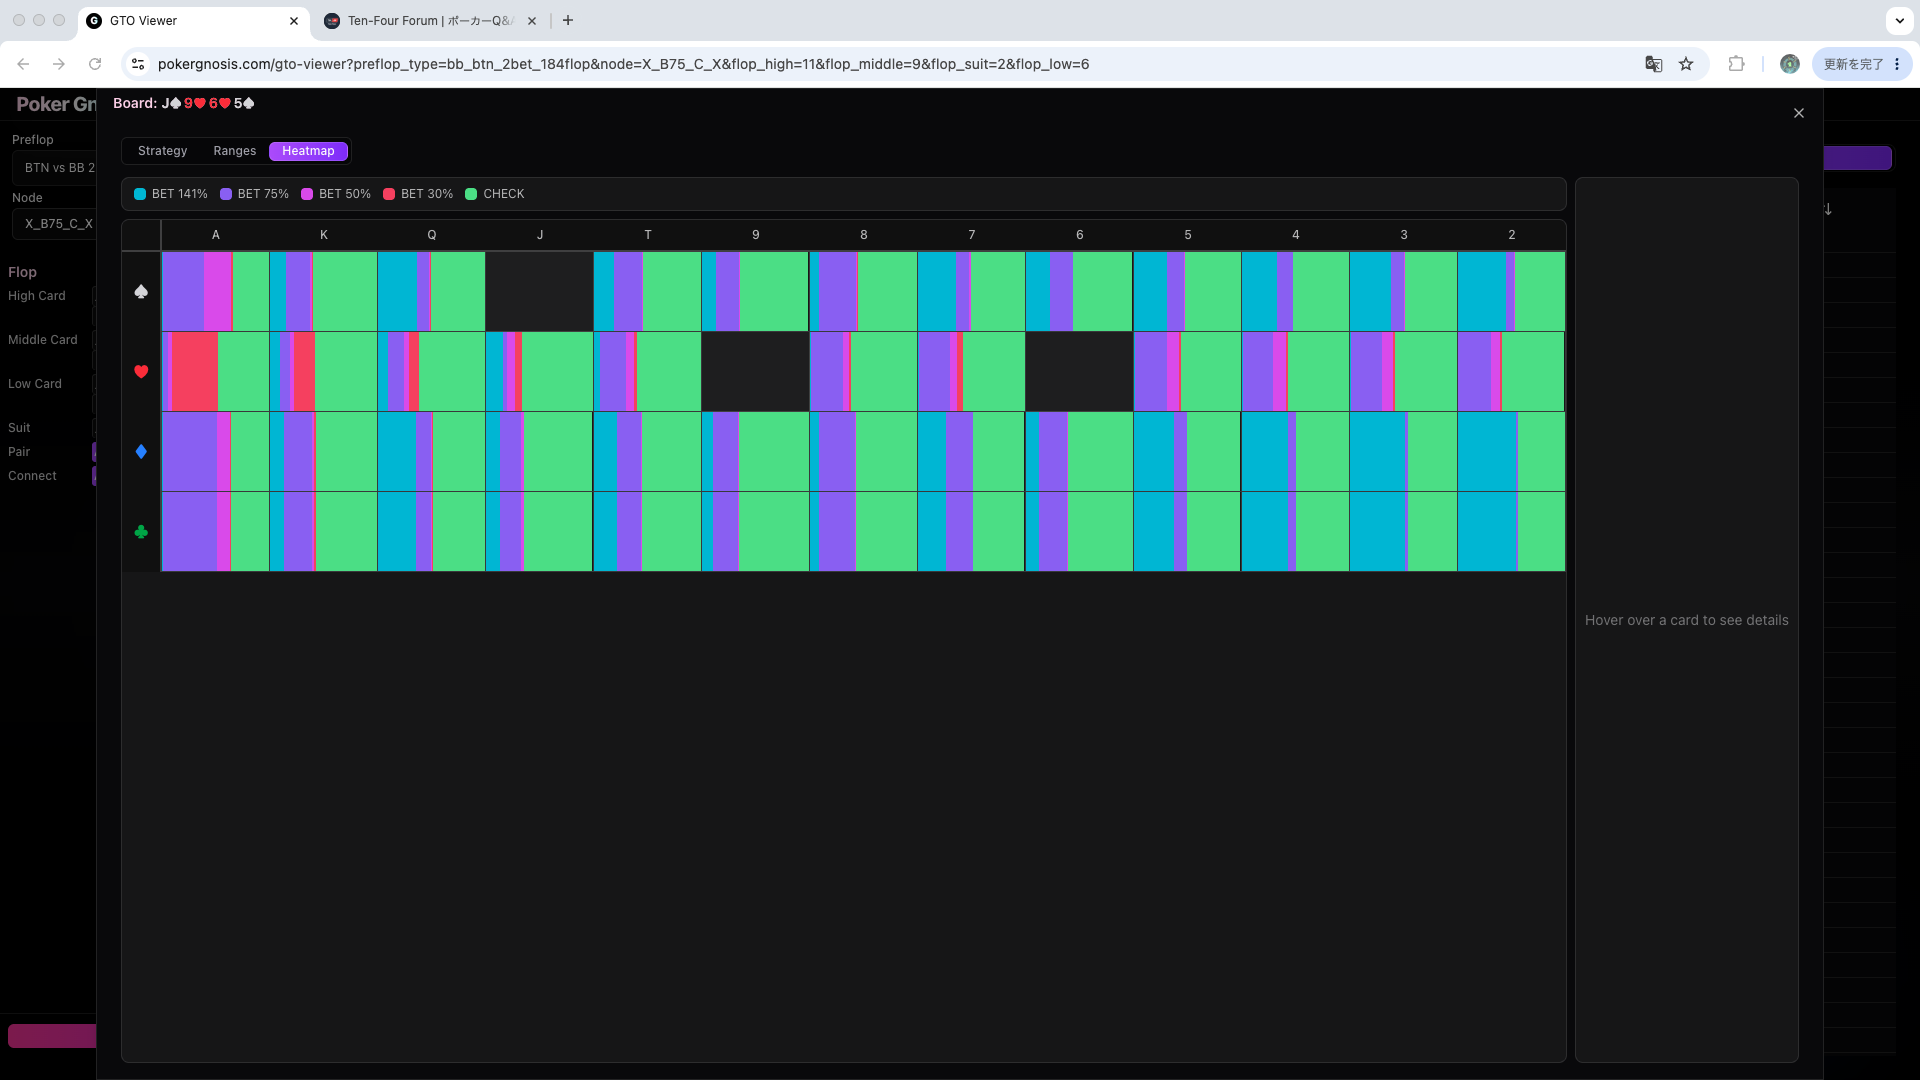Image resolution: width=1920 pixels, height=1080 pixels.
Task: Click the BET 75% legend swatch
Action: [x=226, y=194]
